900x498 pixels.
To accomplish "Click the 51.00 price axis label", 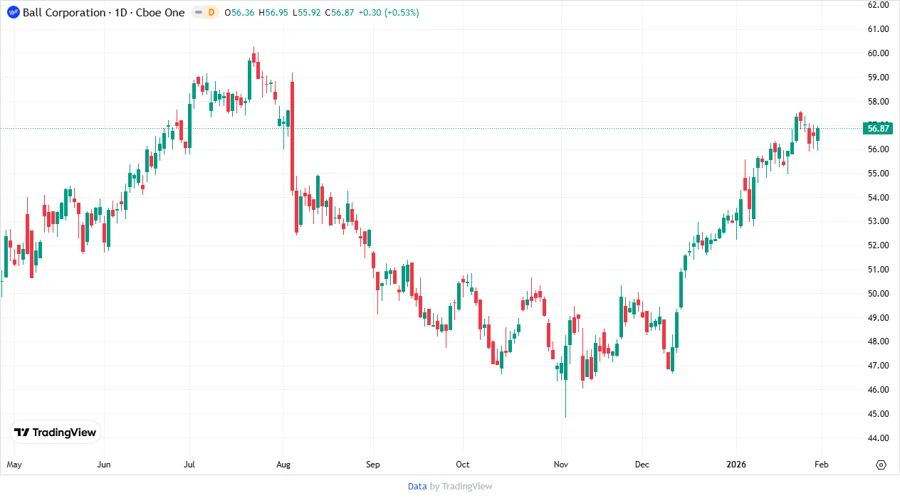I will (878, 269).
